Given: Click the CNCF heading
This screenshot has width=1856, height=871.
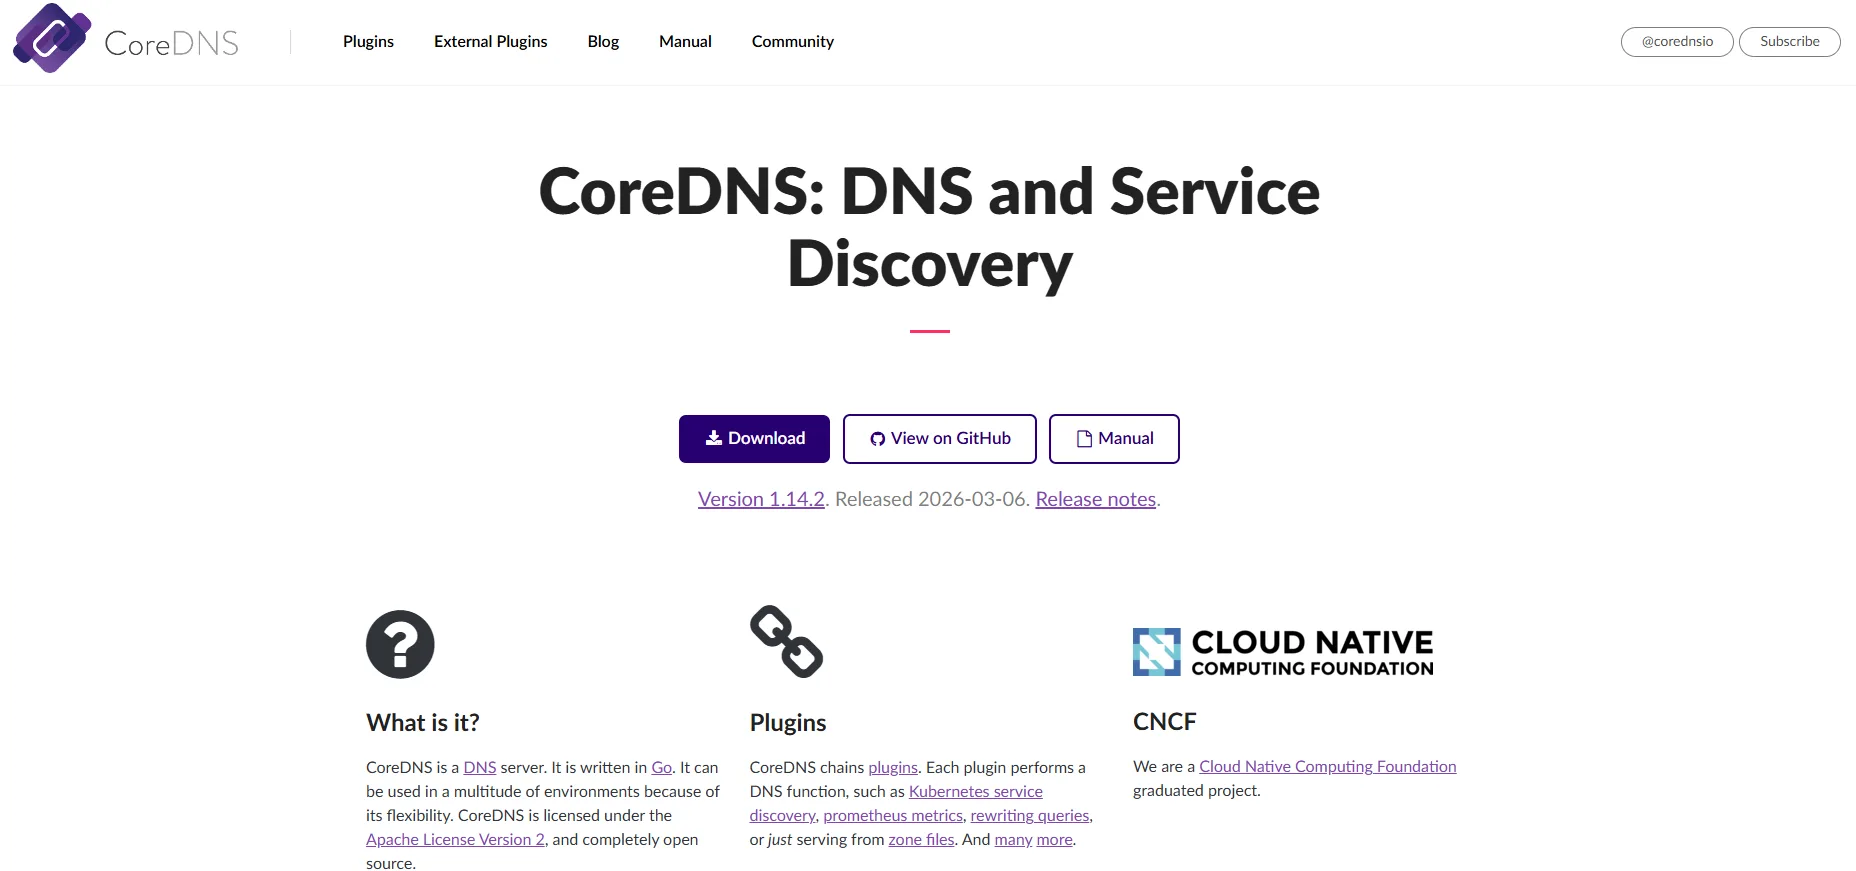Looking at the screenshot, I should 1164,721.
